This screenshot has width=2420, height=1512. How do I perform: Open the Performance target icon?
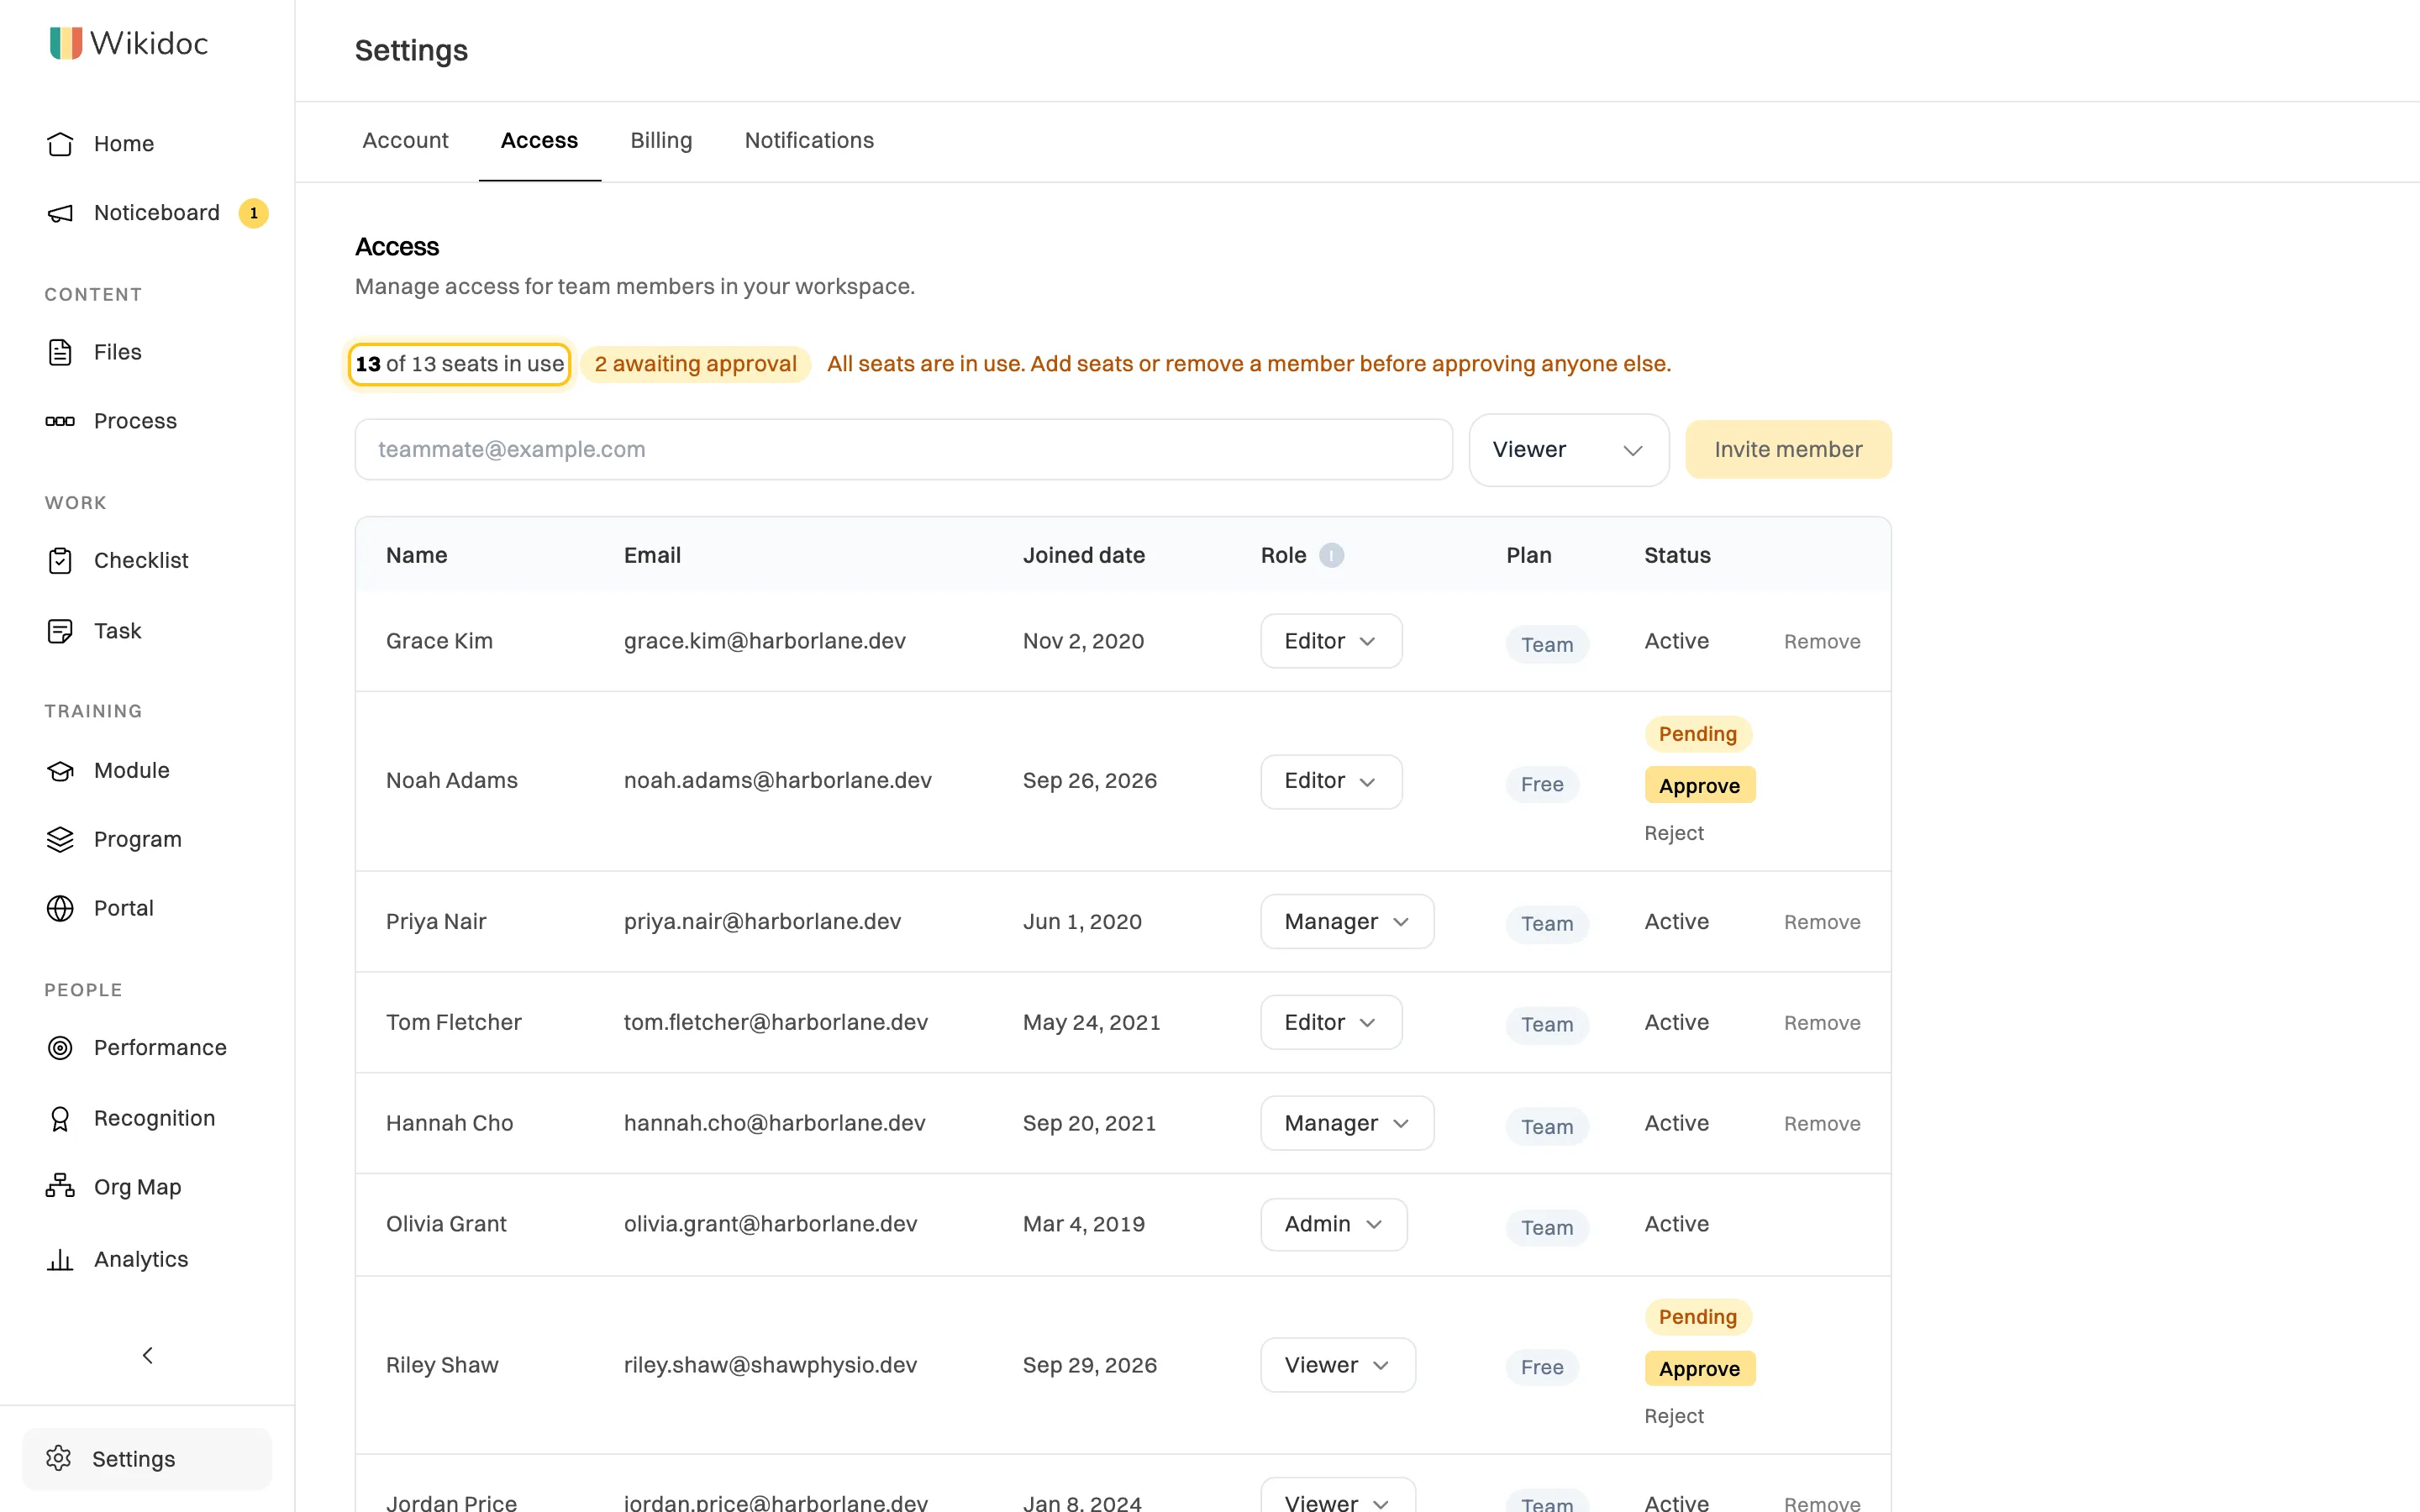click(x=60, y=1047)
